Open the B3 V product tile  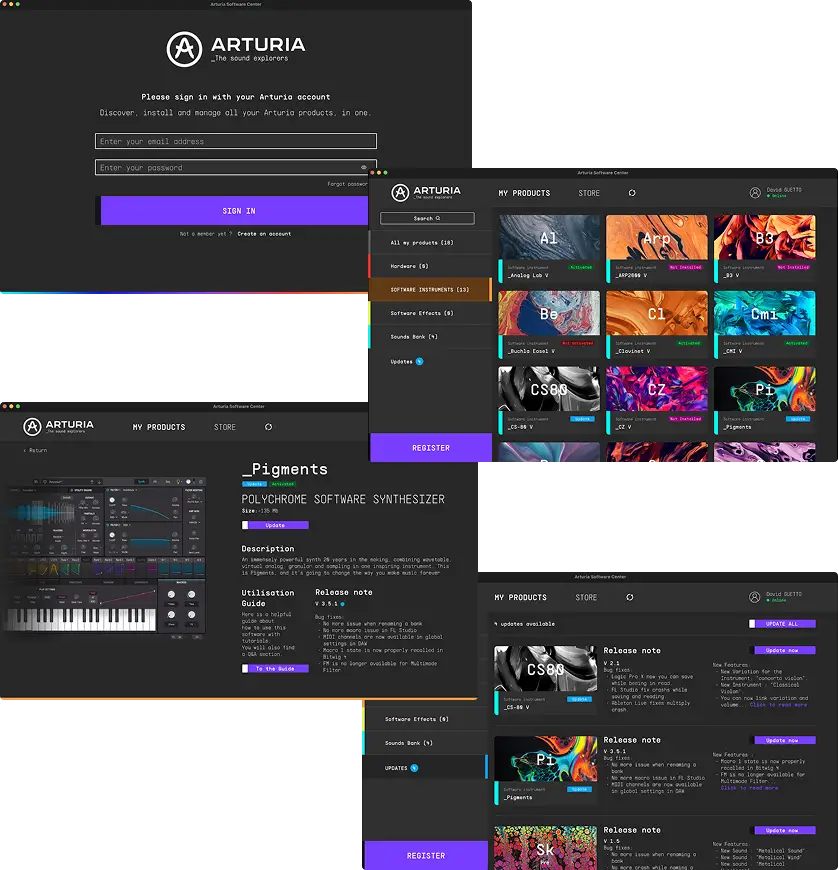click(x=765, y=248)
